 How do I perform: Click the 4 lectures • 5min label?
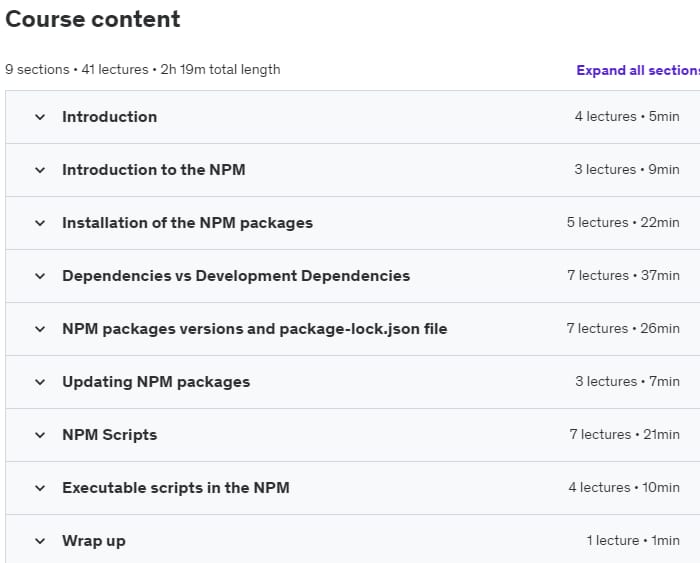[627, 117]
